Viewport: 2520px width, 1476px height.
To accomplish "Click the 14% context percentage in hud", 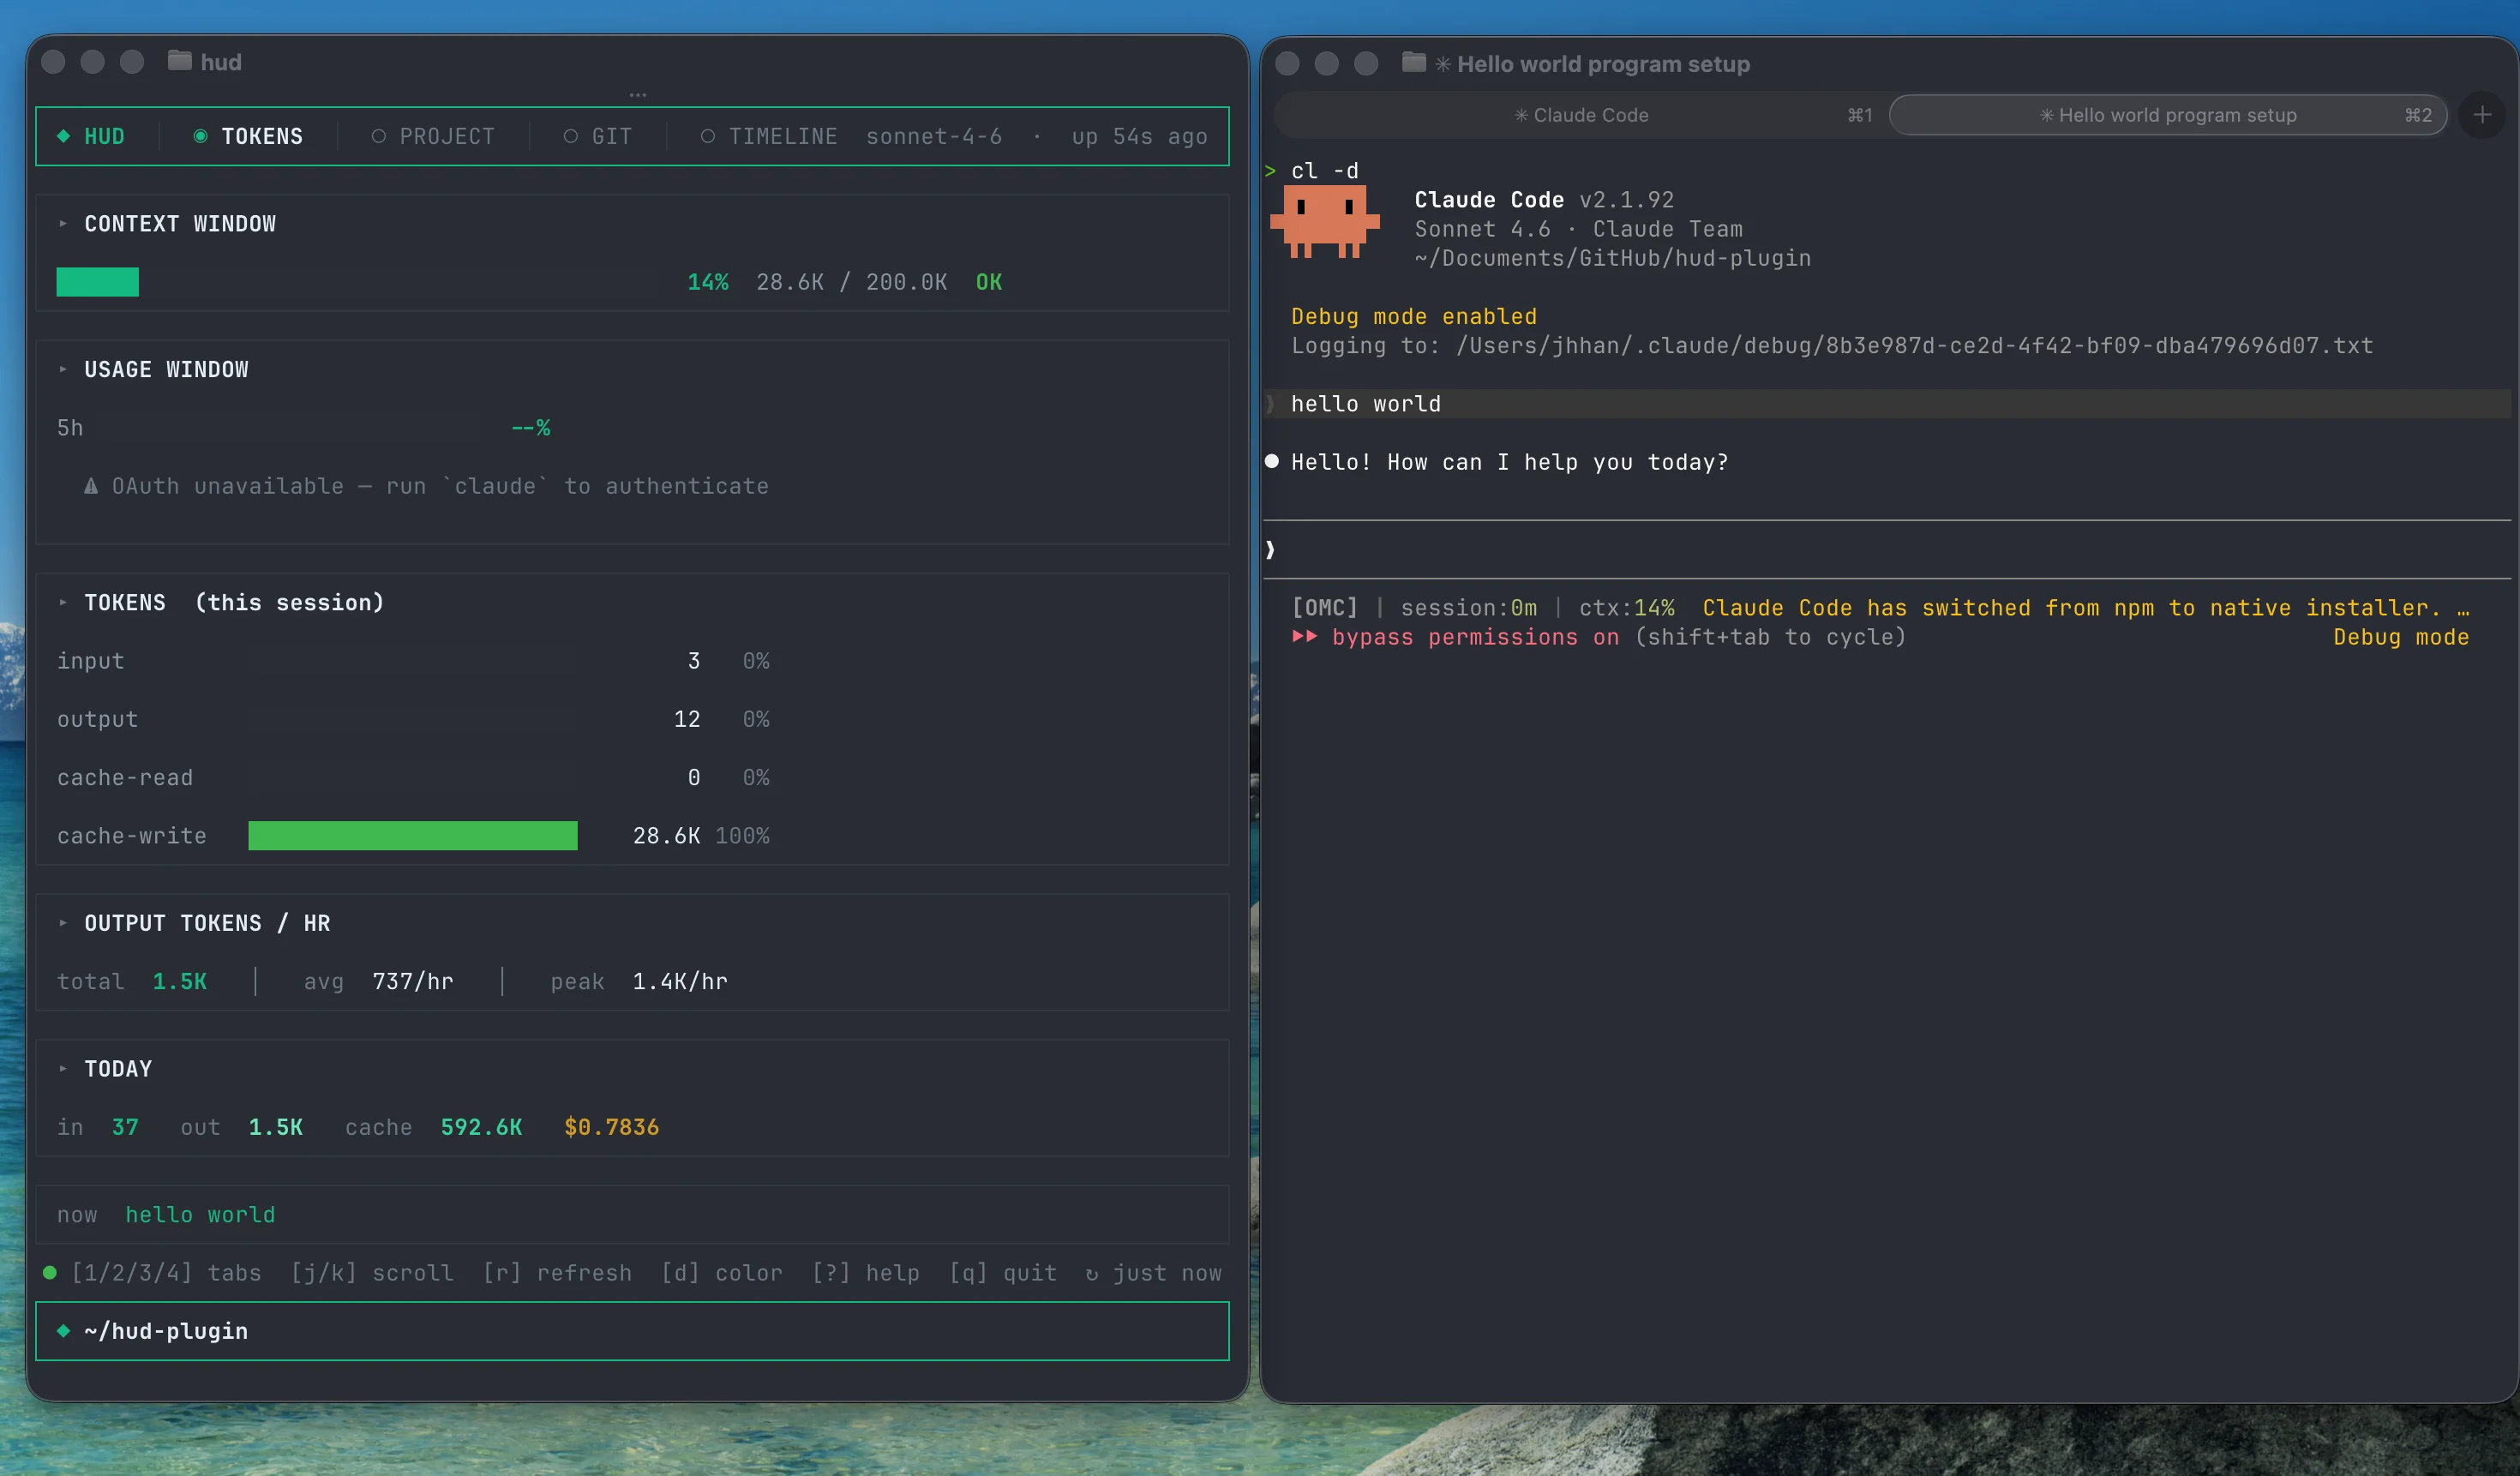I will (x=708, y=282).
